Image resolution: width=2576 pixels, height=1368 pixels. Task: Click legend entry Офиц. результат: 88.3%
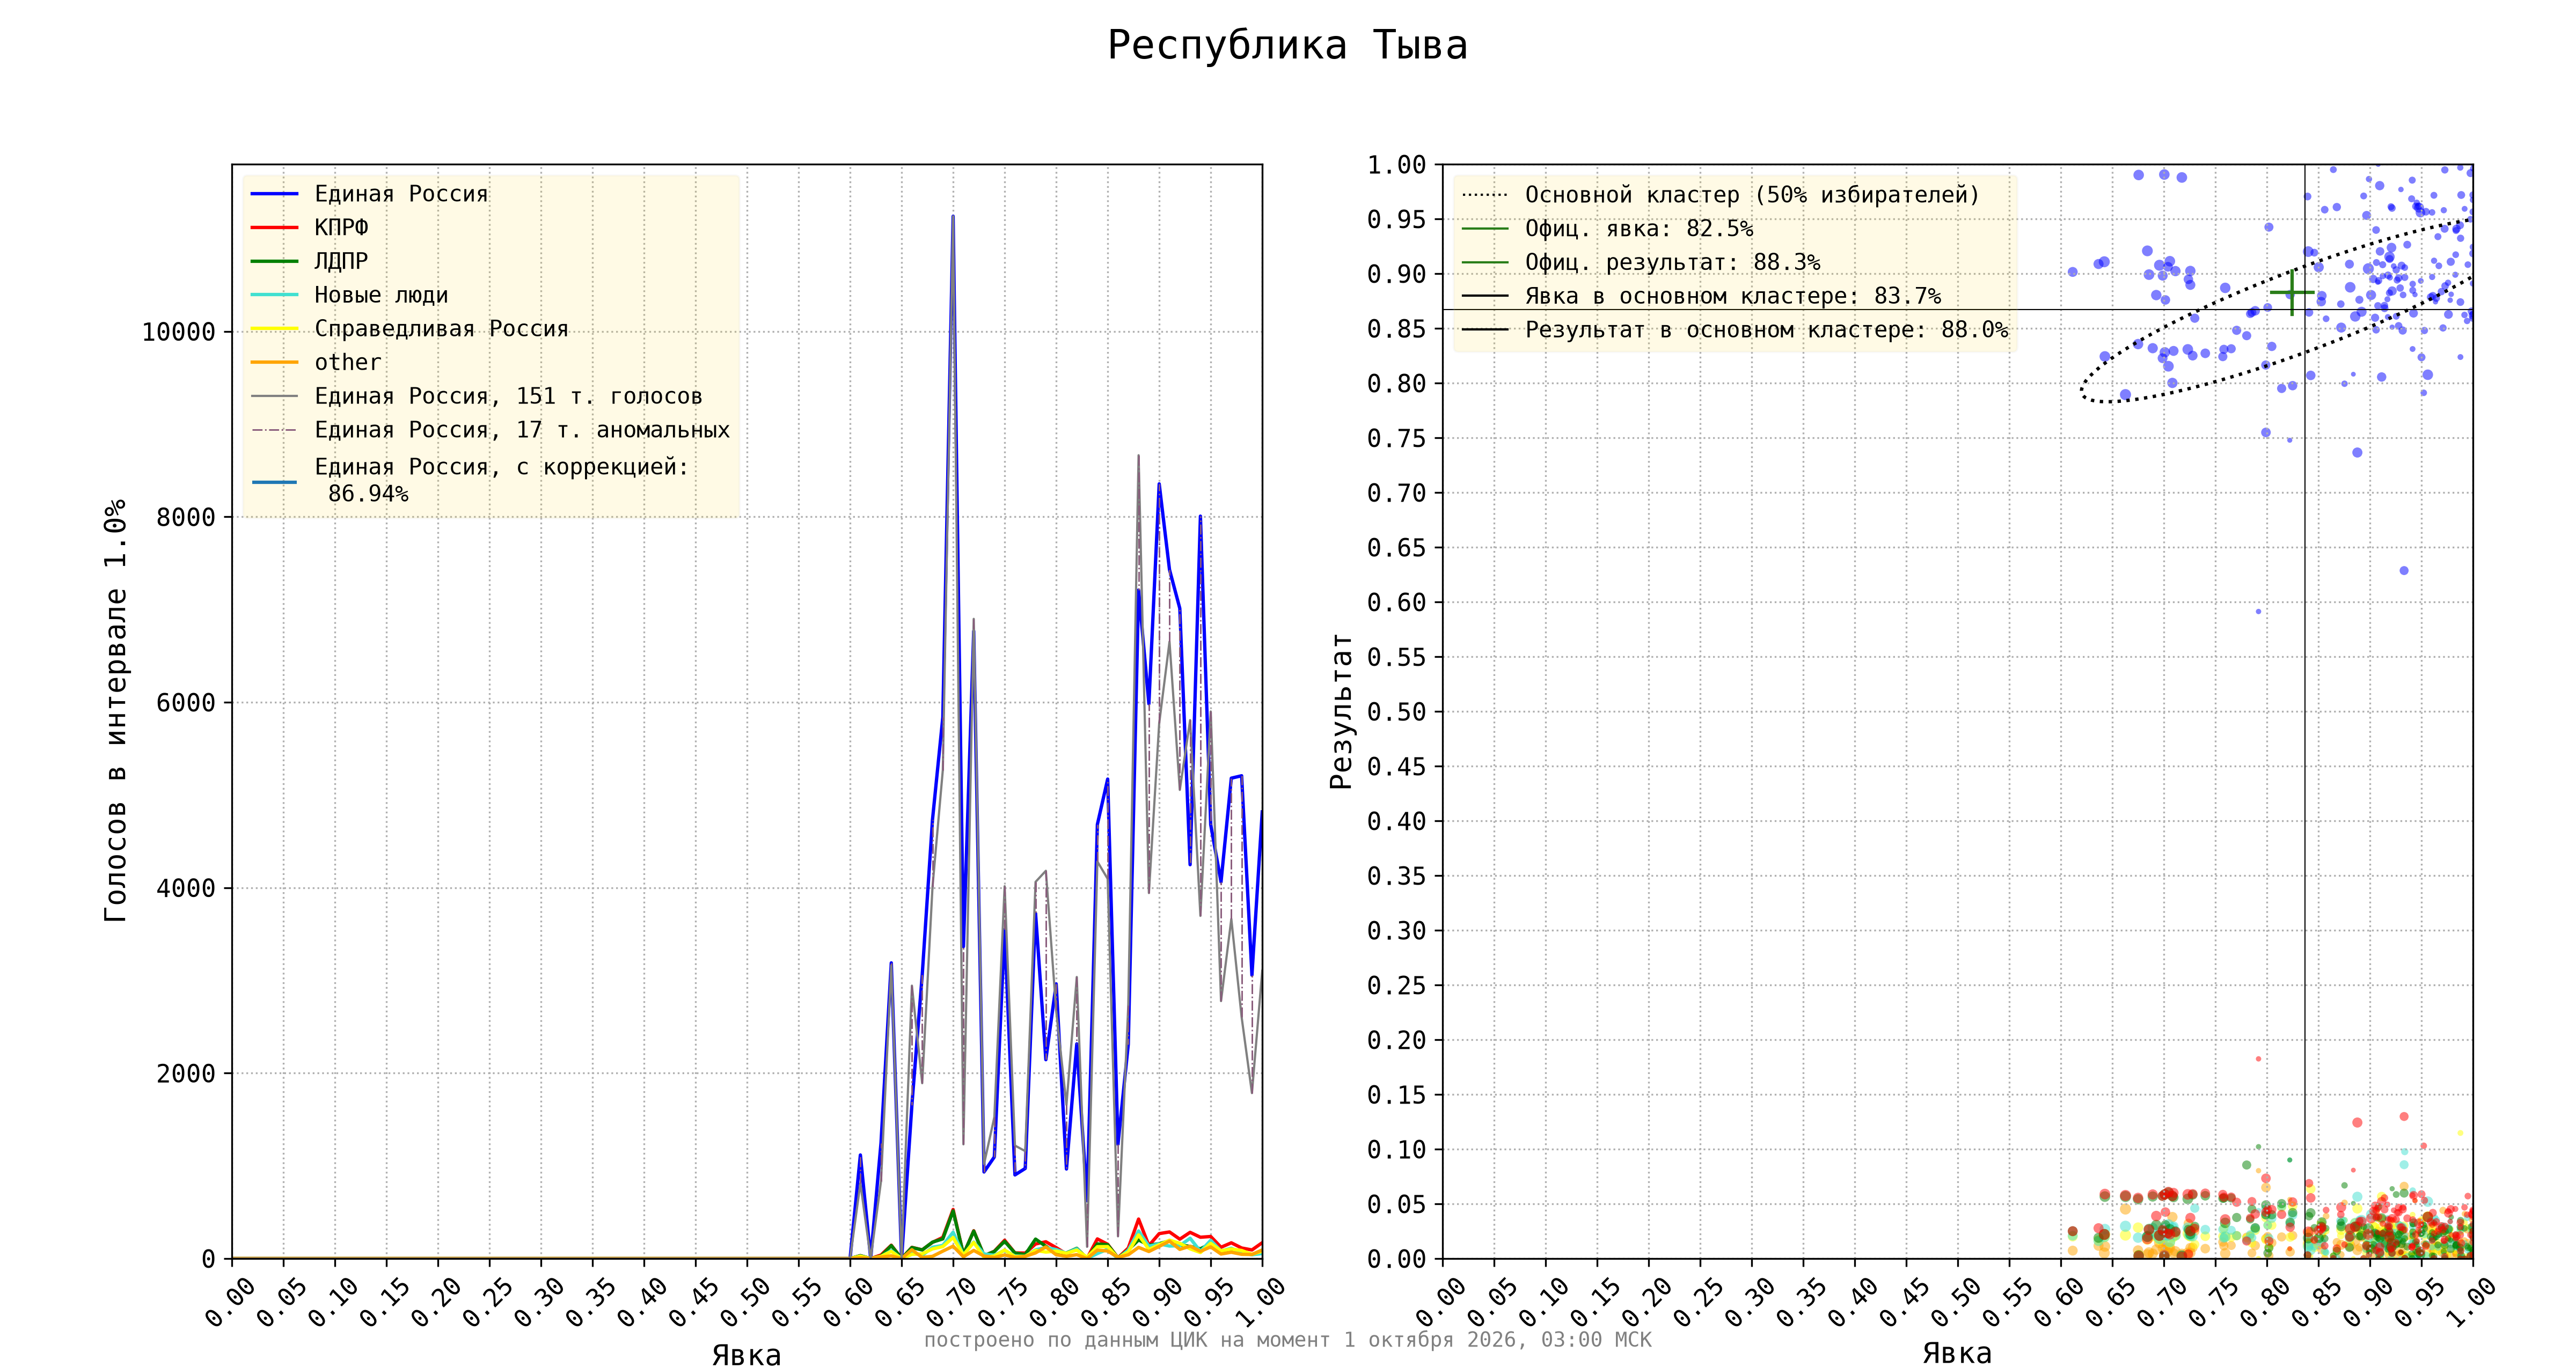point(1640,263)
